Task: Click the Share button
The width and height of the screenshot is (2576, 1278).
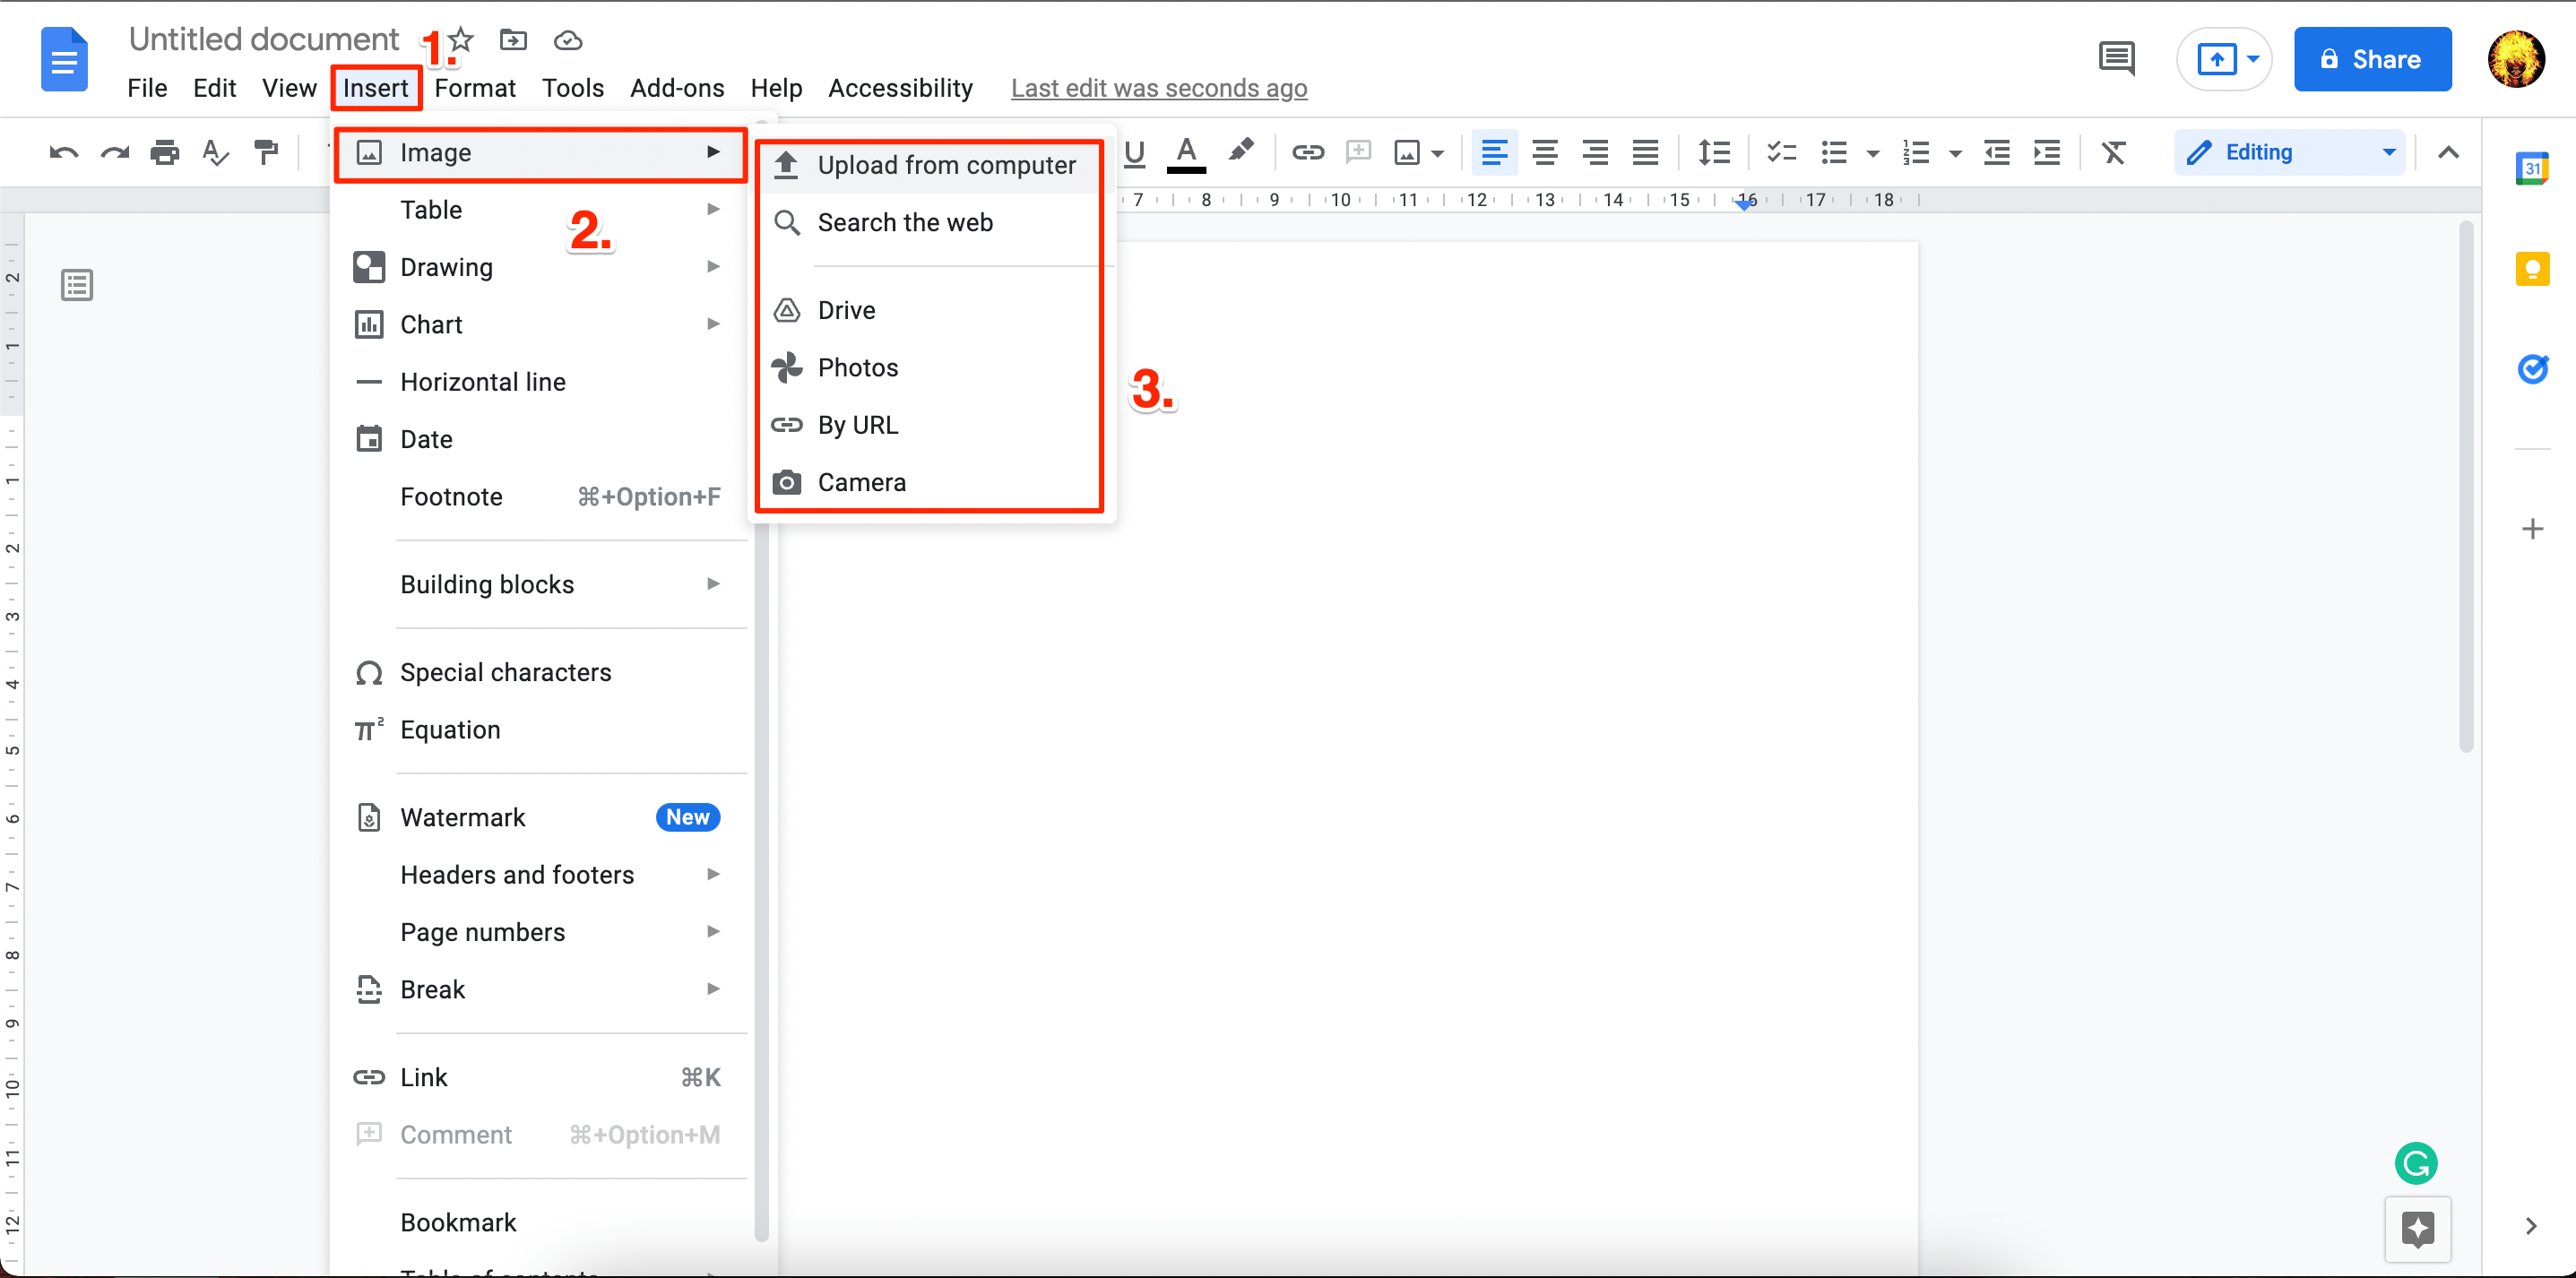Action: [x=2369, y=63]
